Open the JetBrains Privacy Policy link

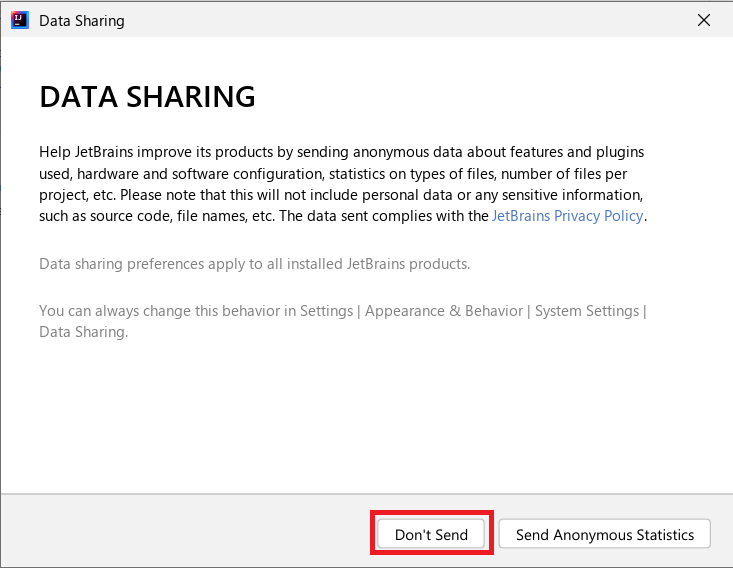pyautogui.click(x=567, y=216)
